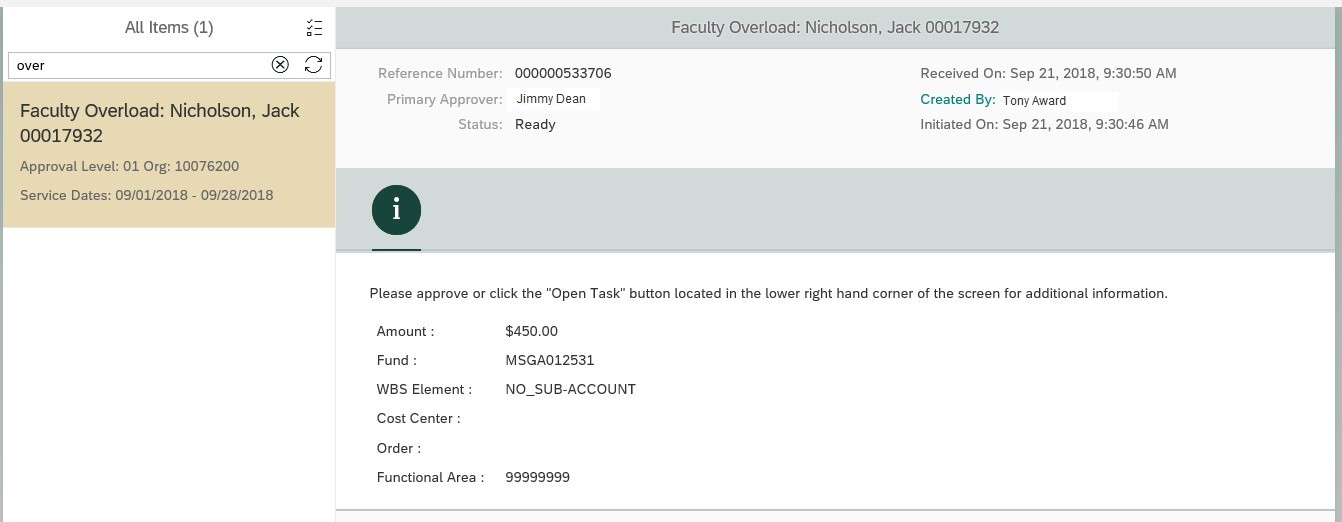
Task: Click the detail page title Faculty Overload header
Action: point(834,28)
